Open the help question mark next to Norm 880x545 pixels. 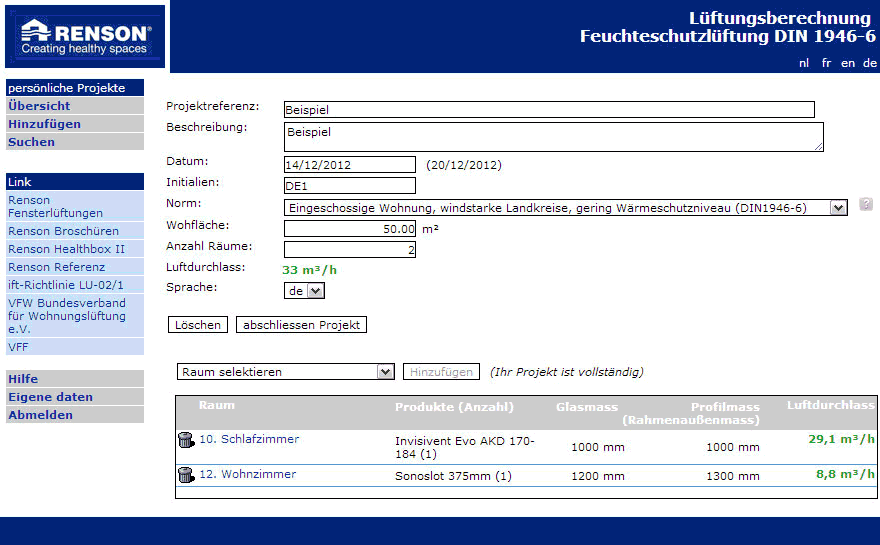(866, 204)
